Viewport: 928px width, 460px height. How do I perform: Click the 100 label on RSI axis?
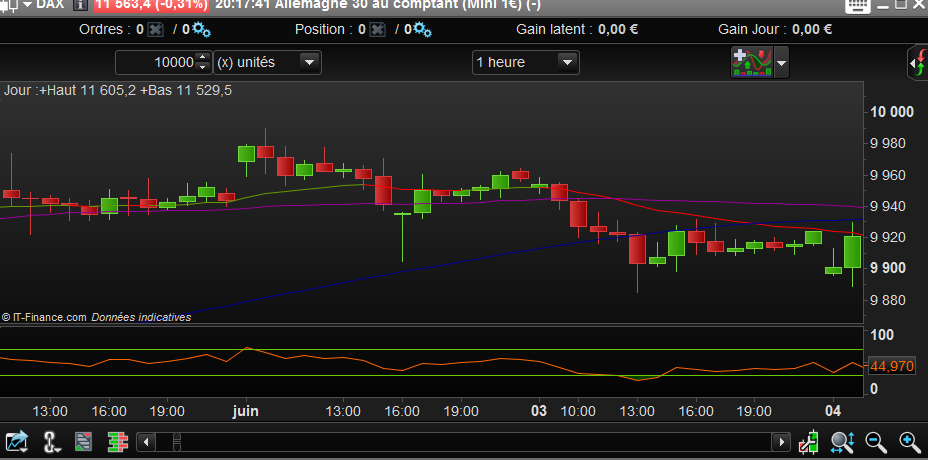882,335
